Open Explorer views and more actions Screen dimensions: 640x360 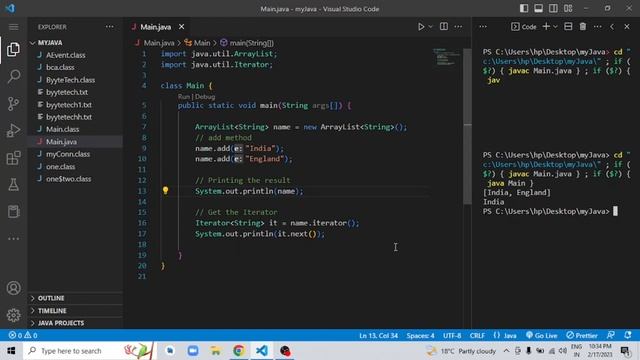point(110,27)
